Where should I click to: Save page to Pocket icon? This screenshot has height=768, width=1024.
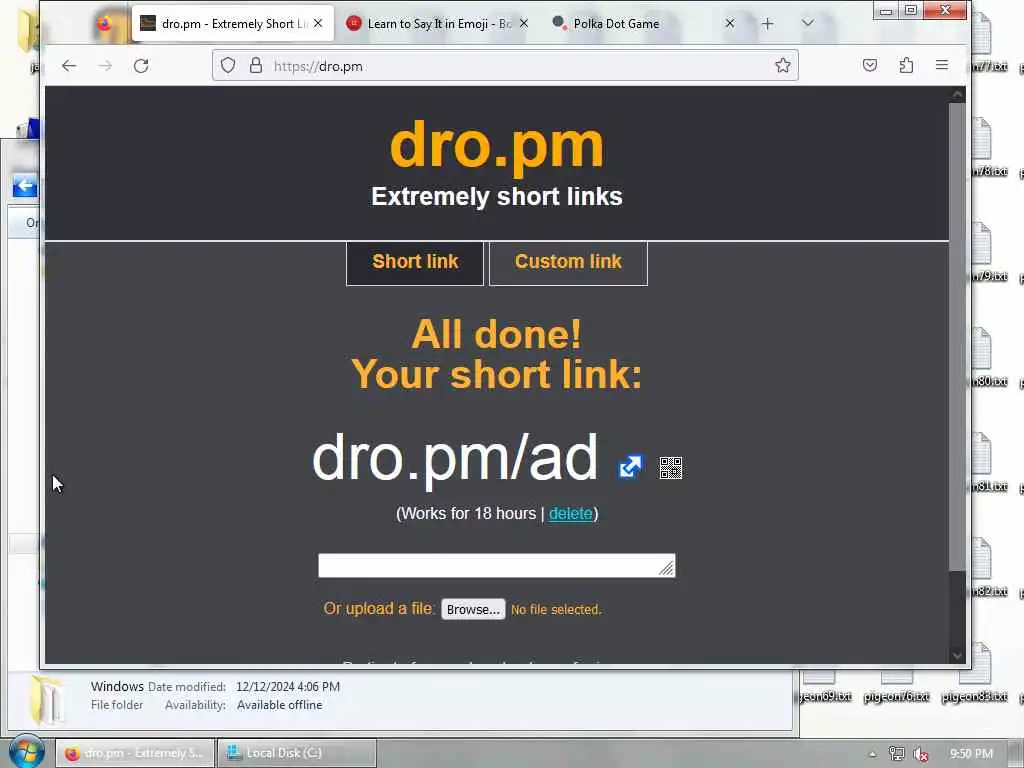(x=869, y=65)
